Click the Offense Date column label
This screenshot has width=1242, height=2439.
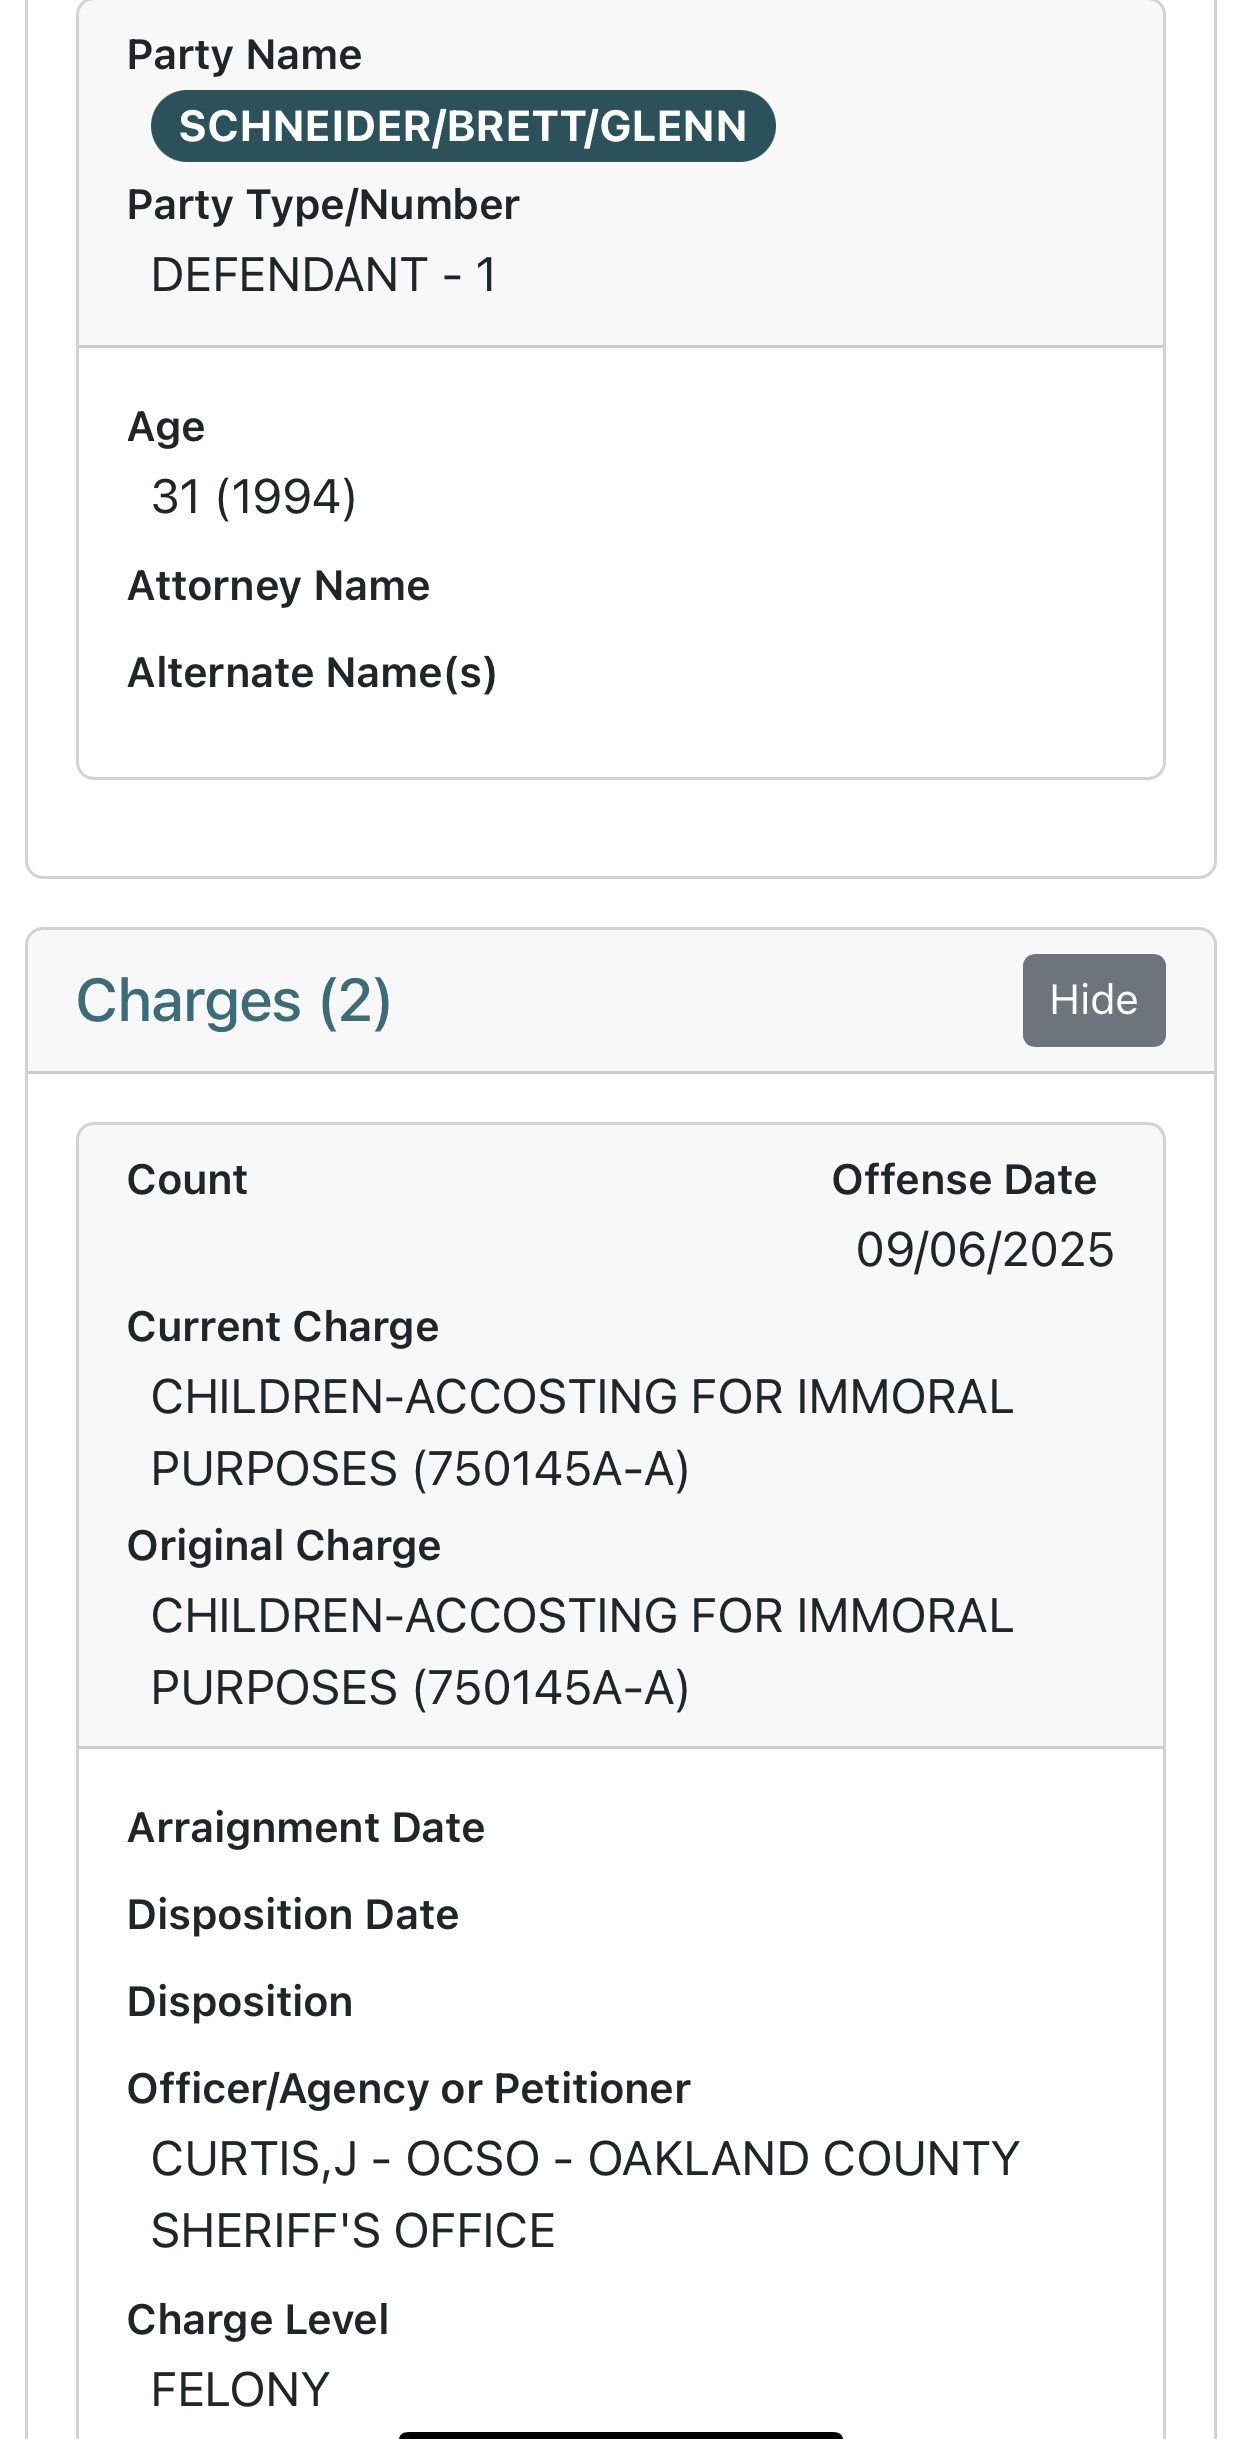[x=964, y=1180]
